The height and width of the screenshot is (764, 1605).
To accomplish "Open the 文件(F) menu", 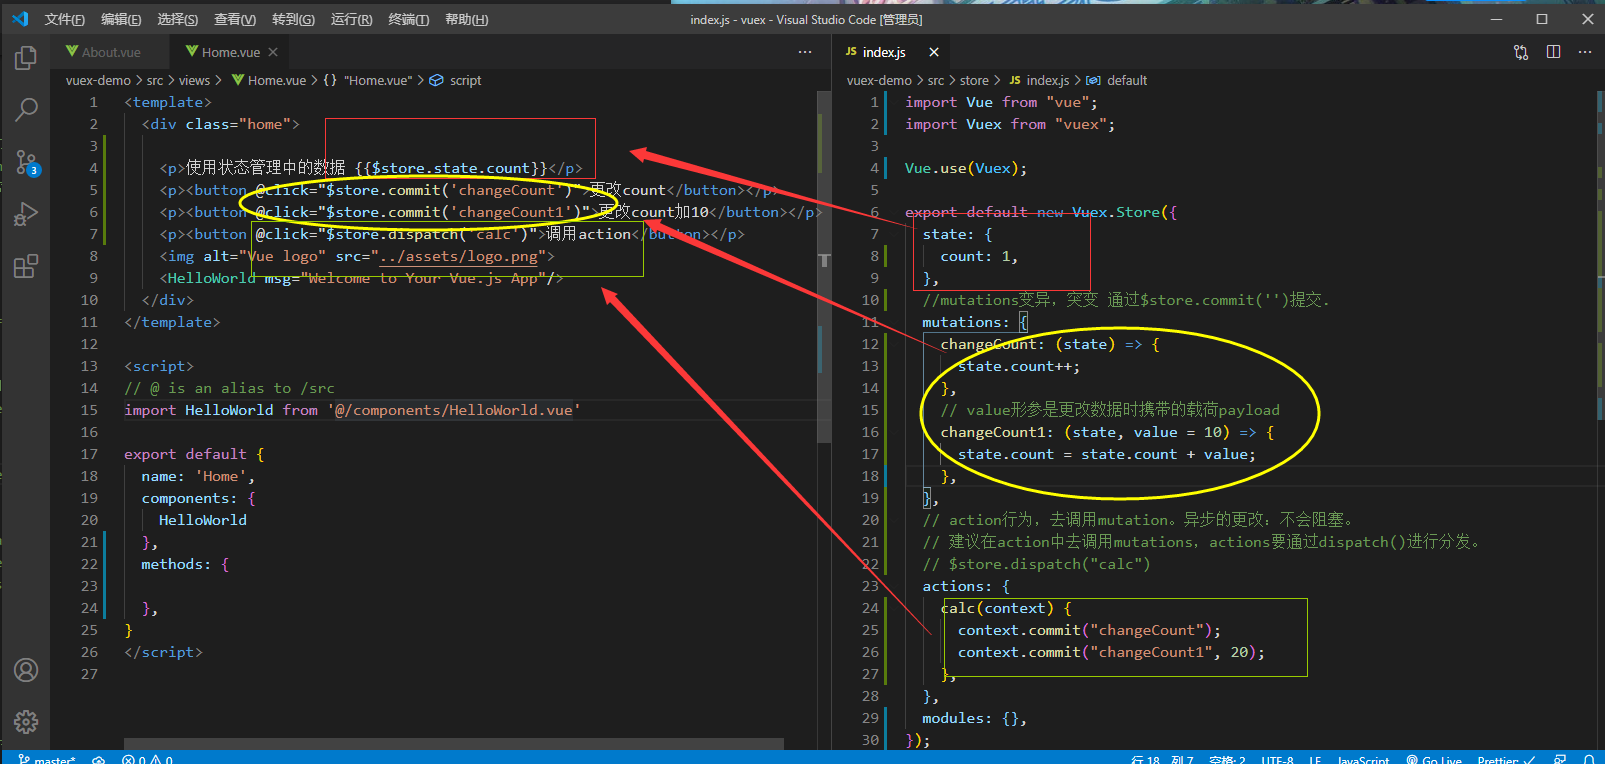I will (65, 19).
